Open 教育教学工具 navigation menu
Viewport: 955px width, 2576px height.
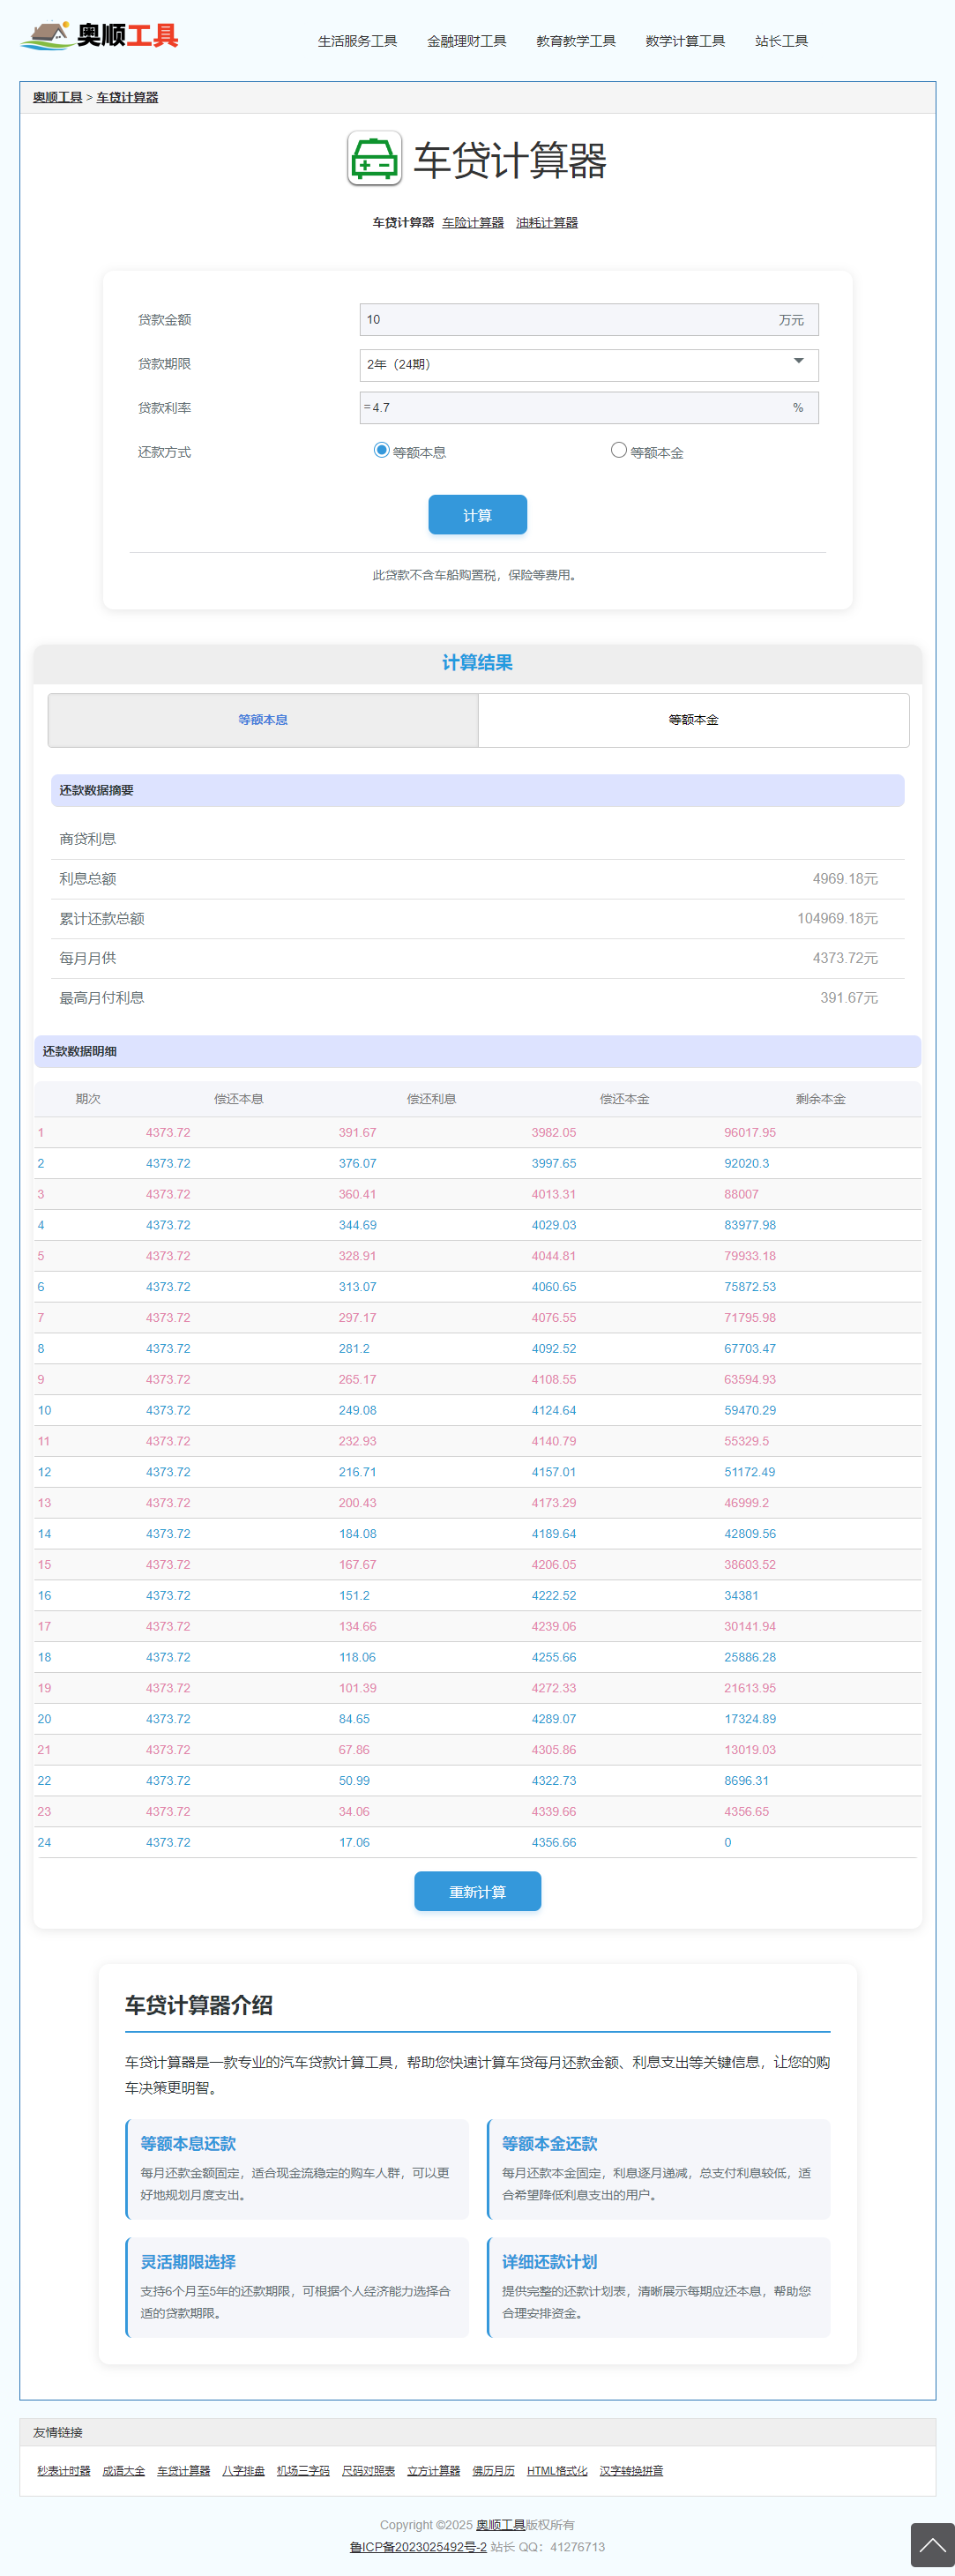575,41
